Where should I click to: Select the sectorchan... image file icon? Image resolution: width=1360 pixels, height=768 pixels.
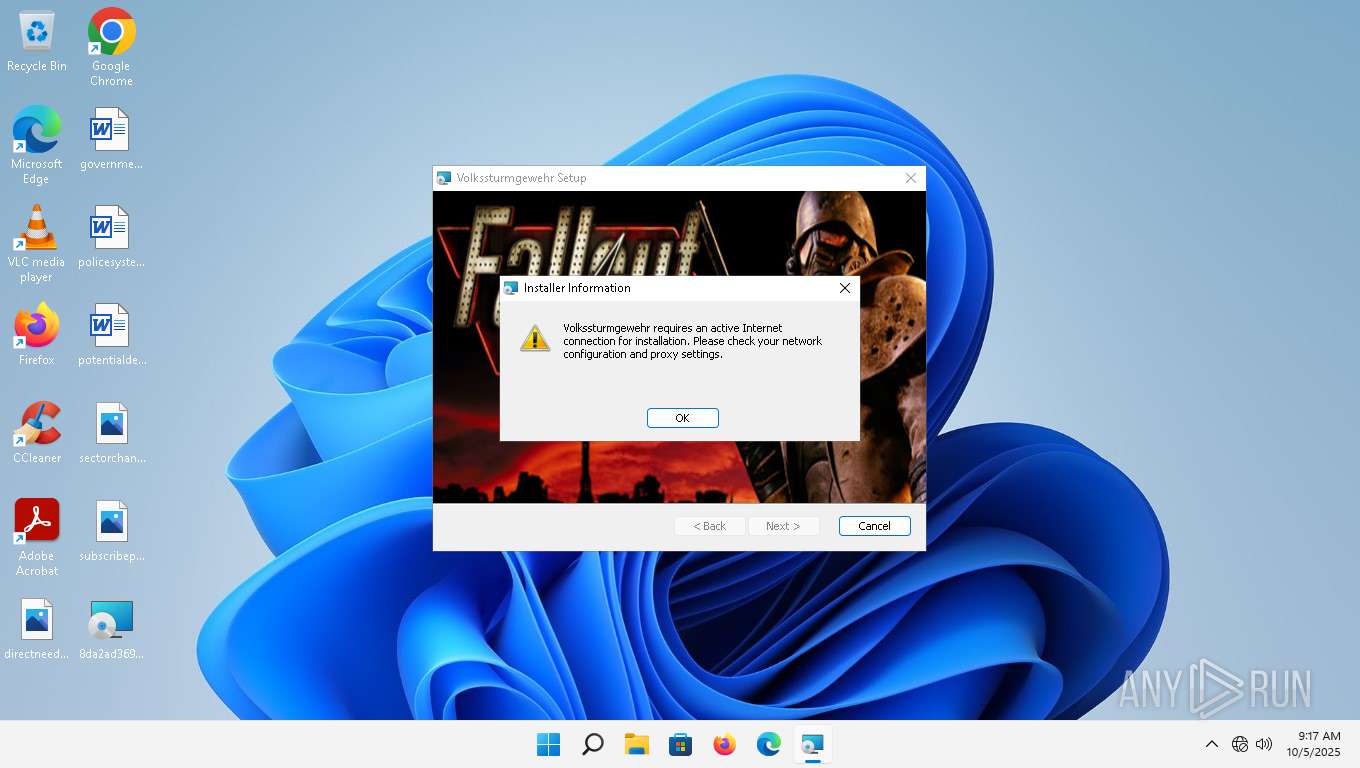tap(111, 432)
